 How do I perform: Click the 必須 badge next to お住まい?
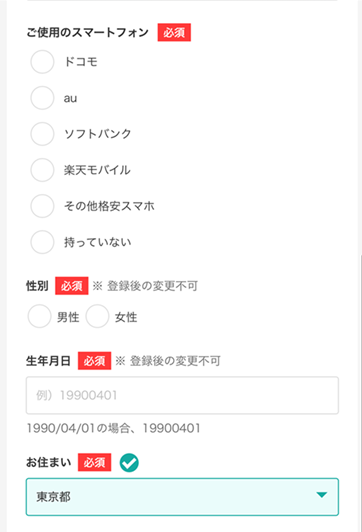pos(94,462)
